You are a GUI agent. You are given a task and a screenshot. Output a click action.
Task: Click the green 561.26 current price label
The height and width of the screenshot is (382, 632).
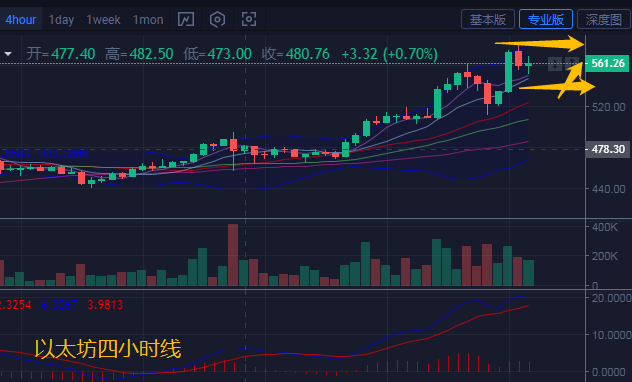click(x=607, y=63)
